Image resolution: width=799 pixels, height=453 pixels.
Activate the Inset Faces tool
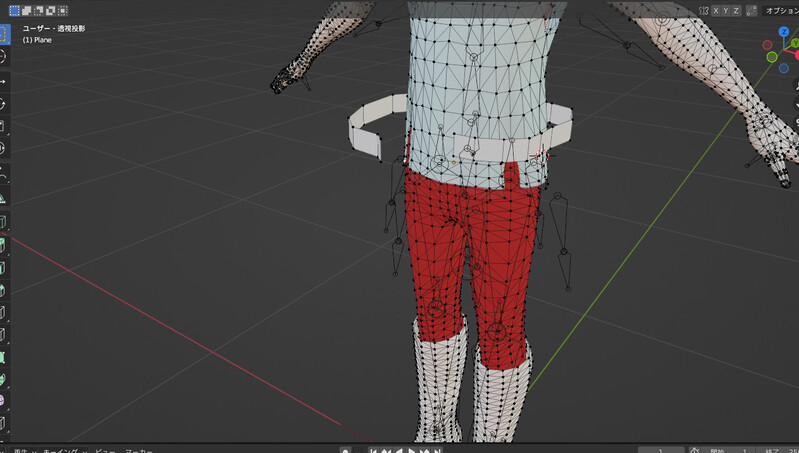(3, 269)
